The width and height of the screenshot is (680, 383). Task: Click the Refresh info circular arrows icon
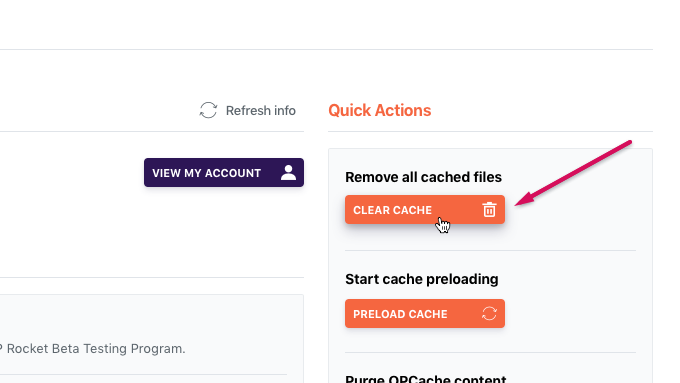click(208, 110)
